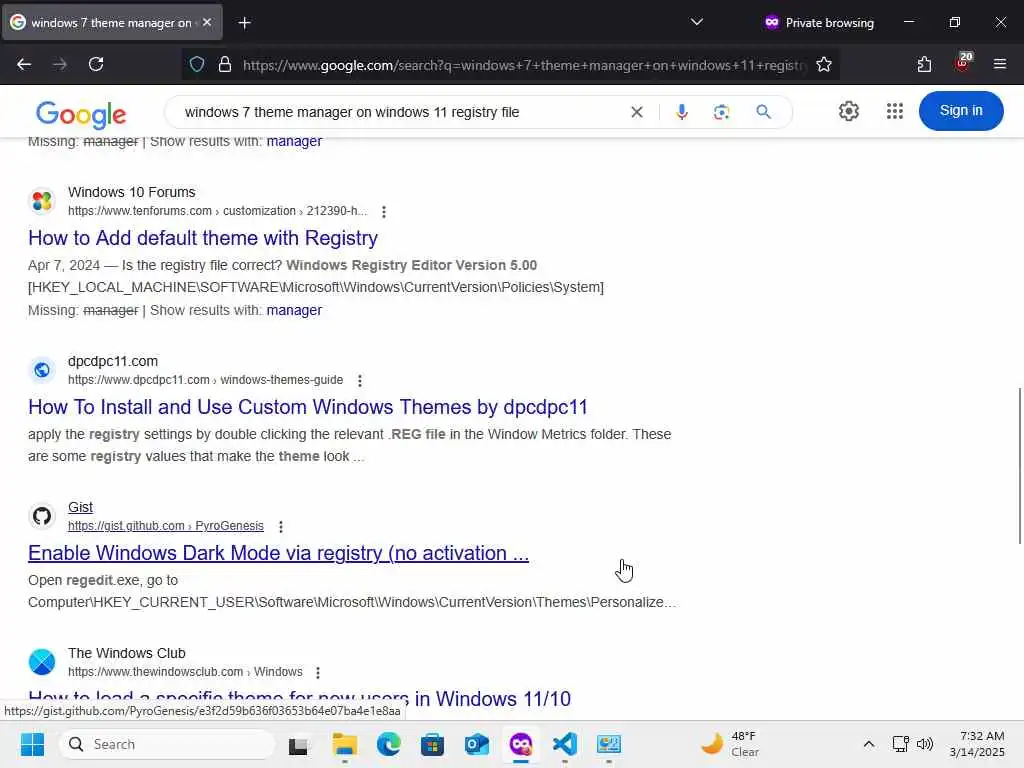Switch to Firefox private window on taskbar
The width and height of the screenshot is (1024, 768).
(520, 744)
